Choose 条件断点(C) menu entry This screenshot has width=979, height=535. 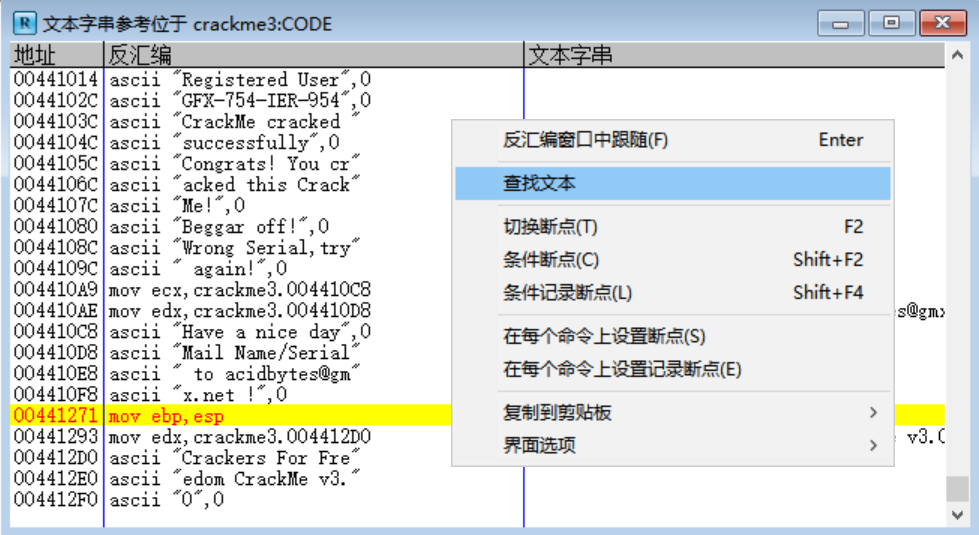tap(673, 260)
